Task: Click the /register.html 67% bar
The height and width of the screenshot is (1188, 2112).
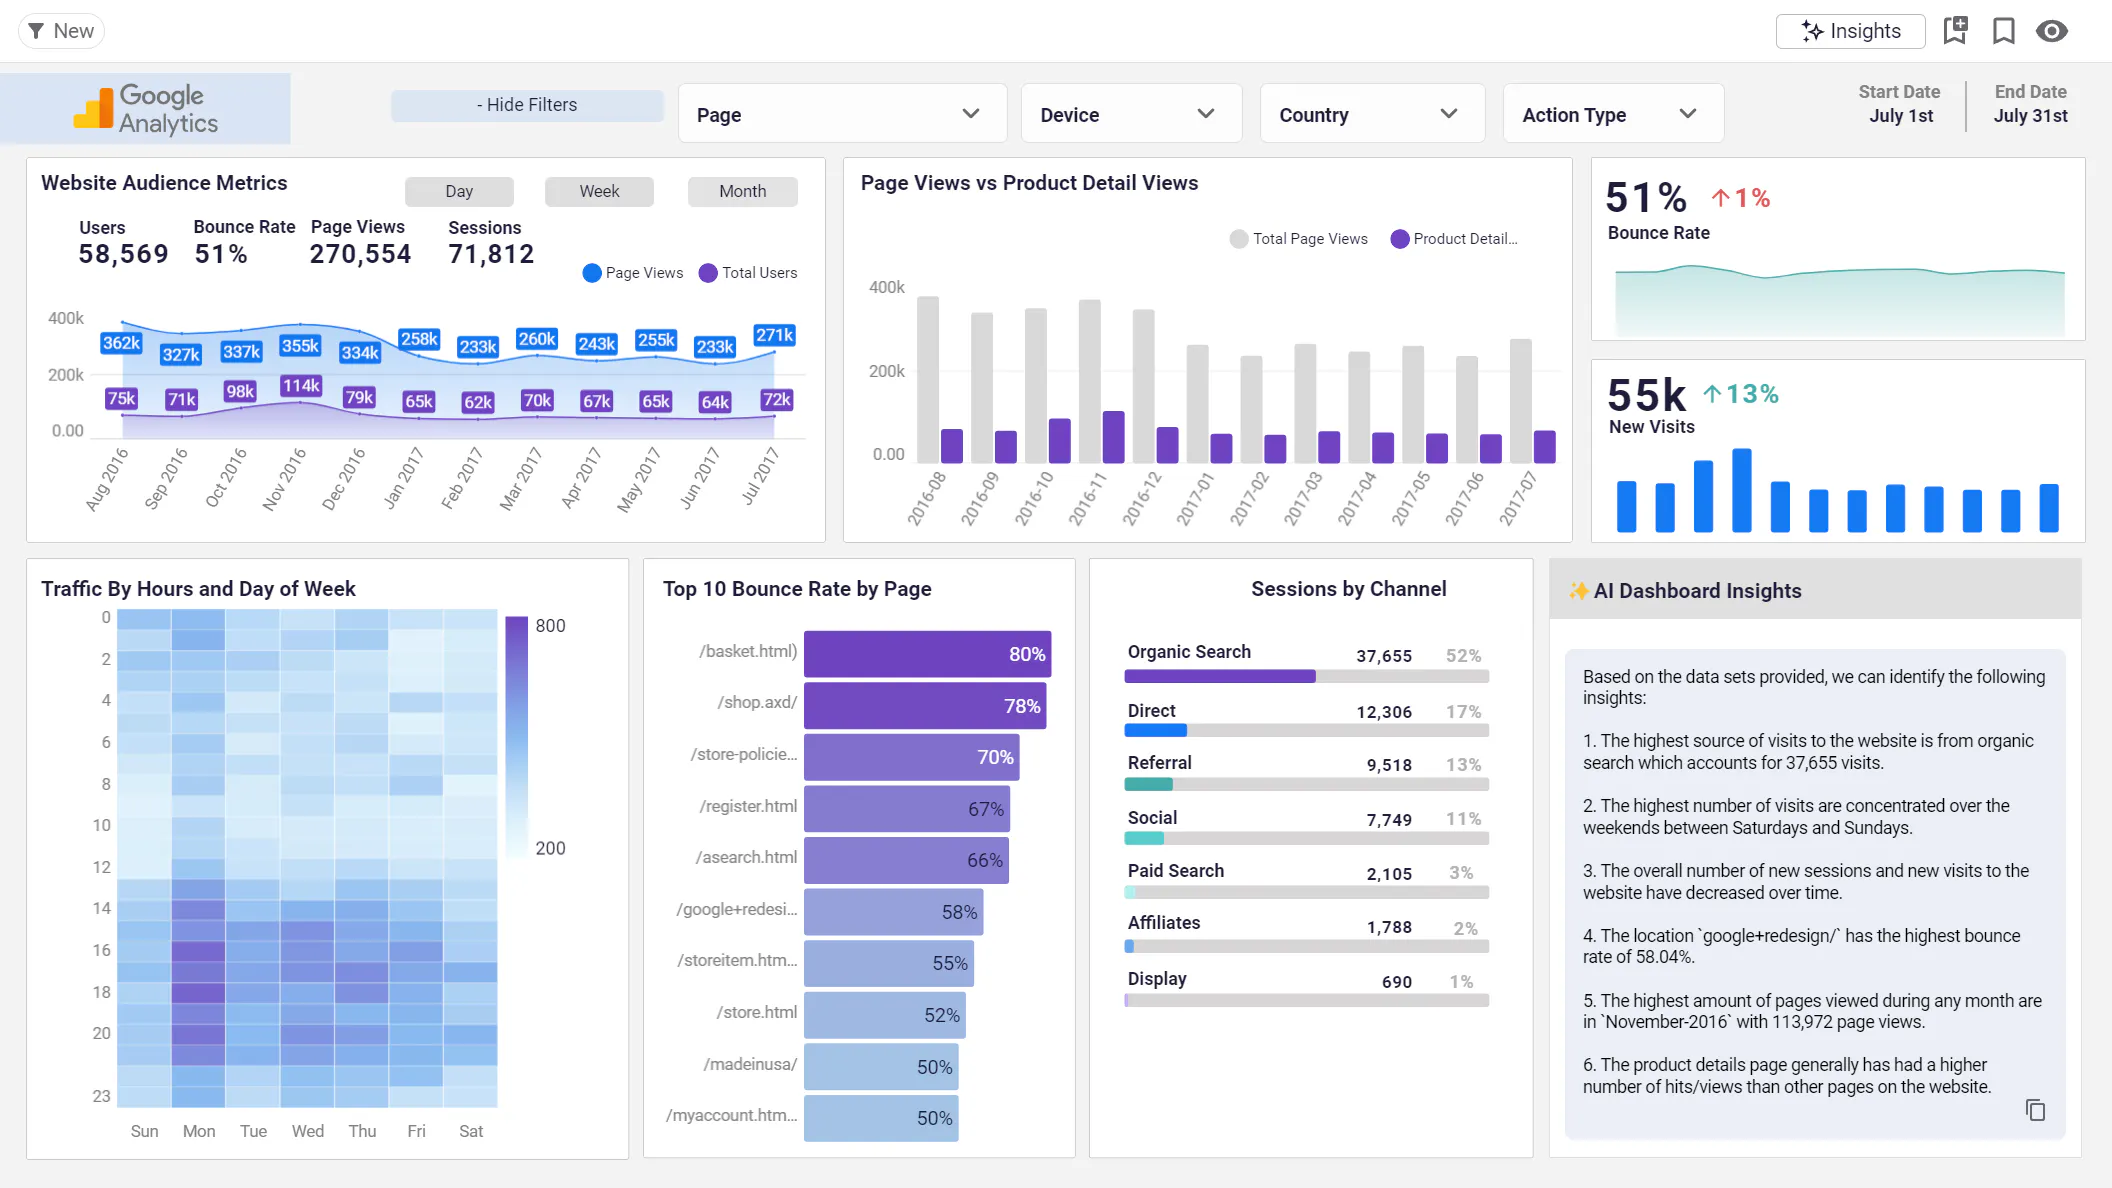Action: (x=907, y=809)
